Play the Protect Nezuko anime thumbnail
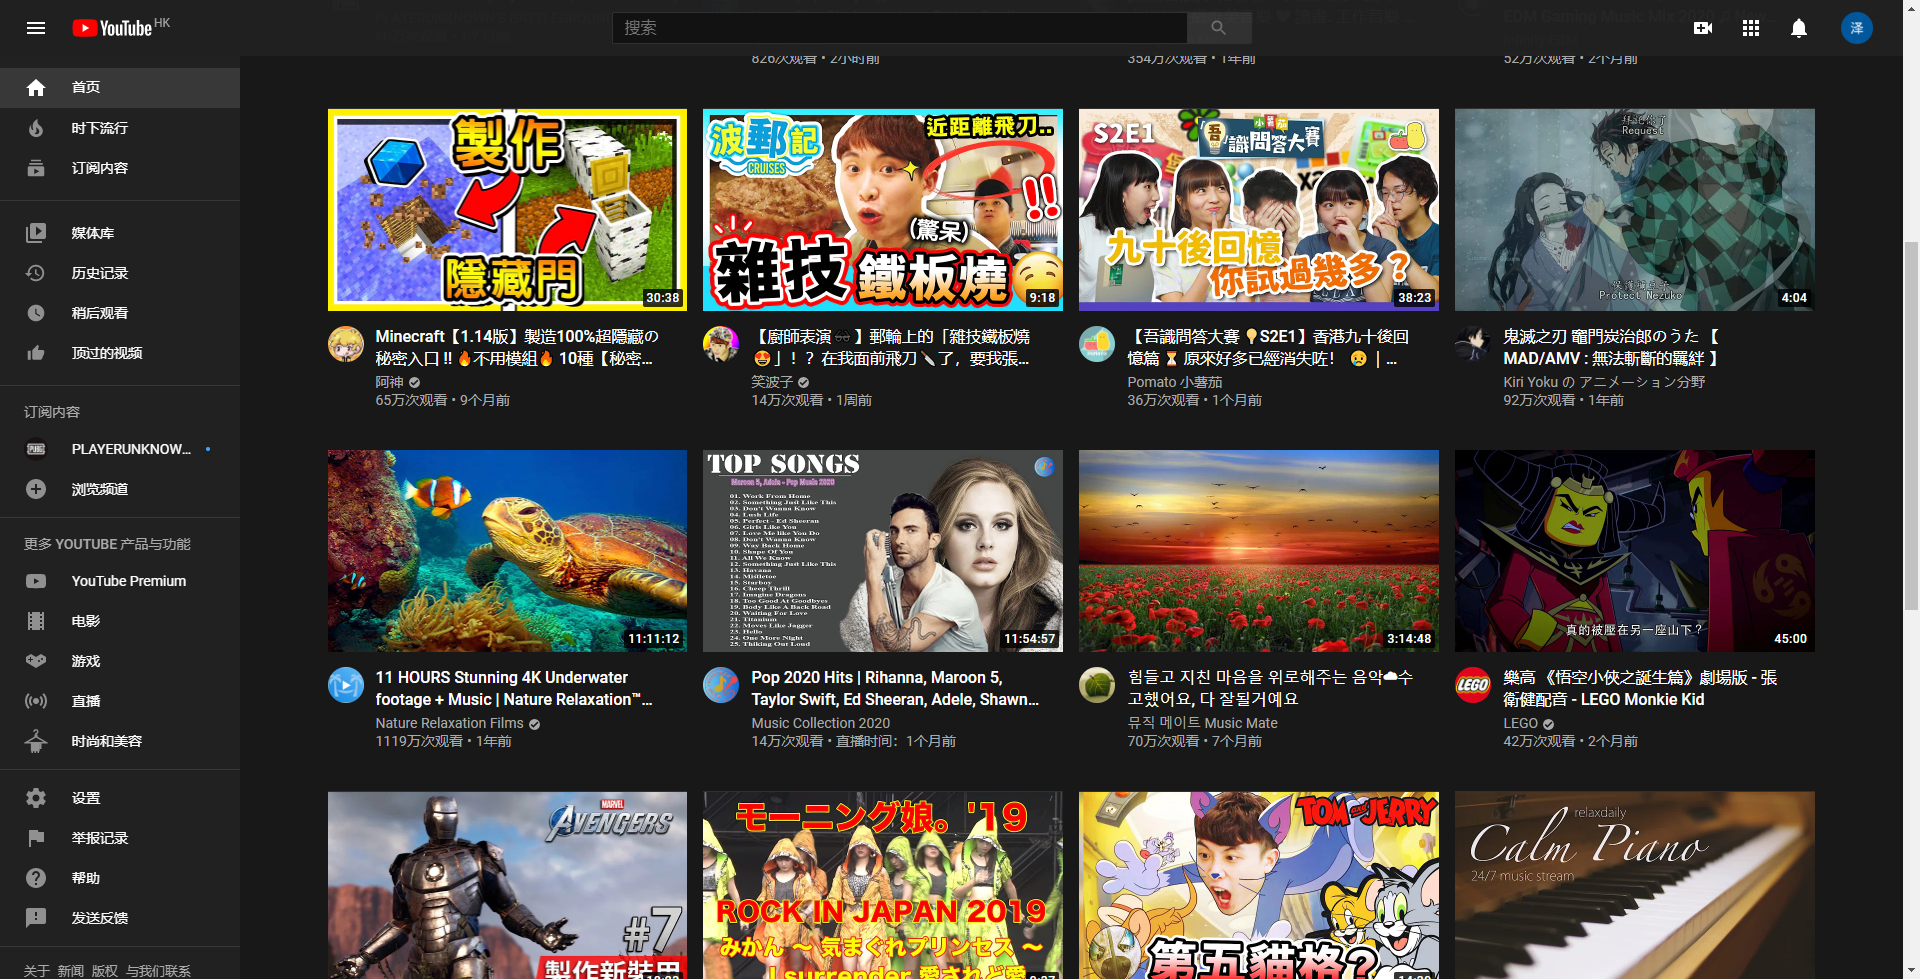Screen dimensions: 1920x979 1635,210
